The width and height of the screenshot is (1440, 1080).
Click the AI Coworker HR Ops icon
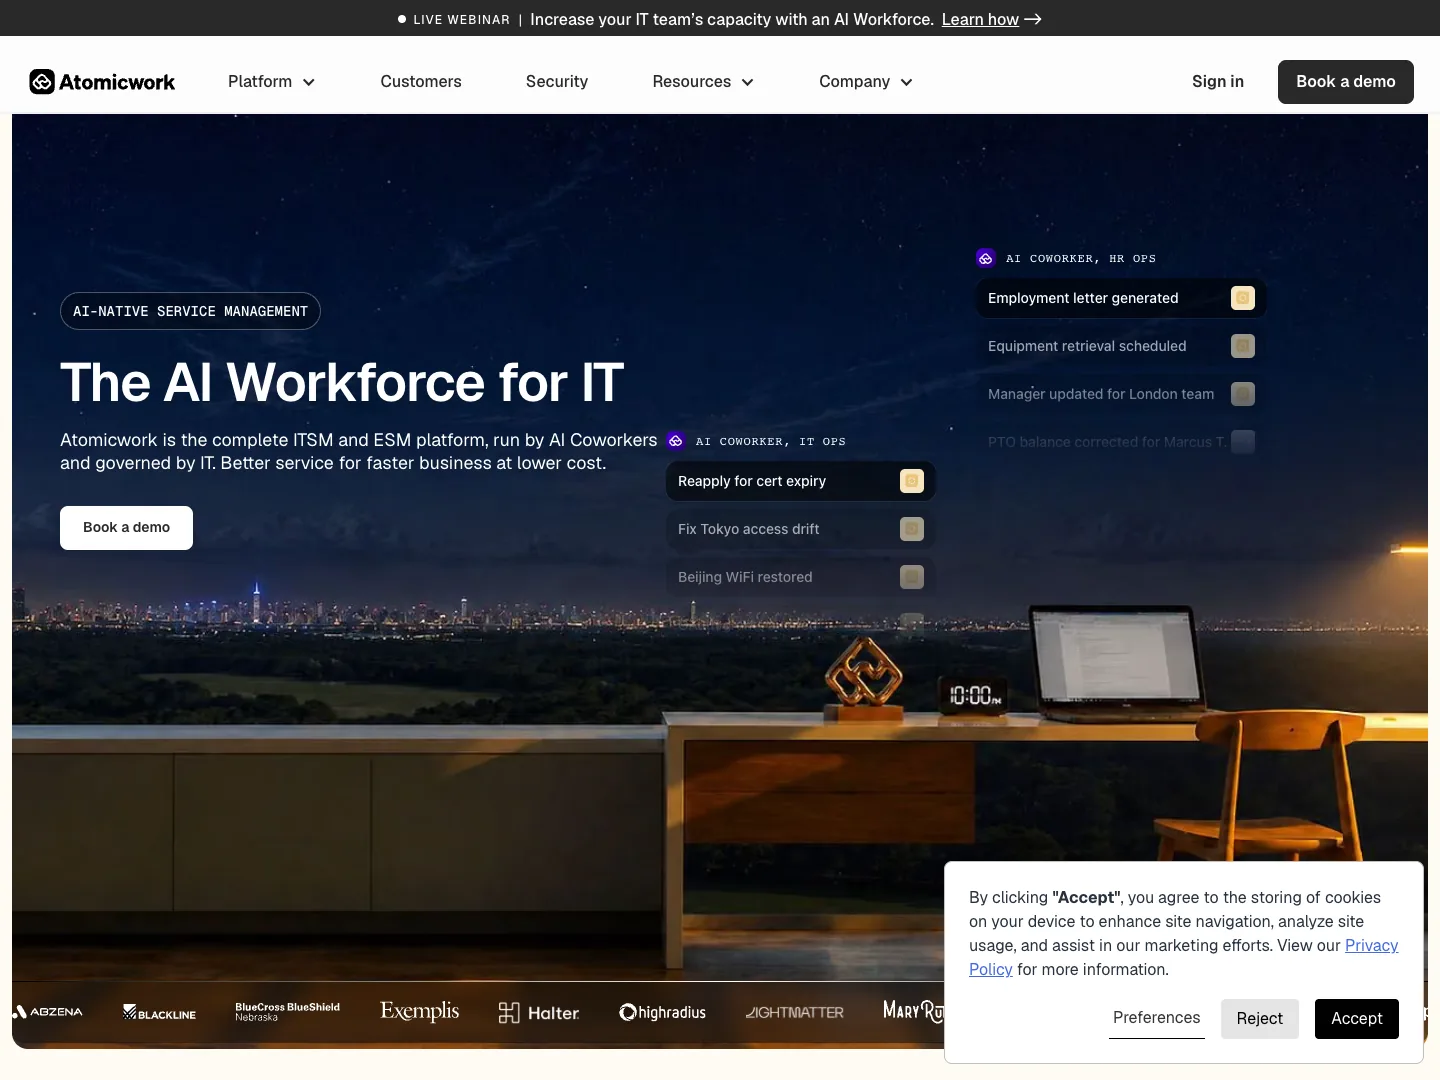pos(985,258)
